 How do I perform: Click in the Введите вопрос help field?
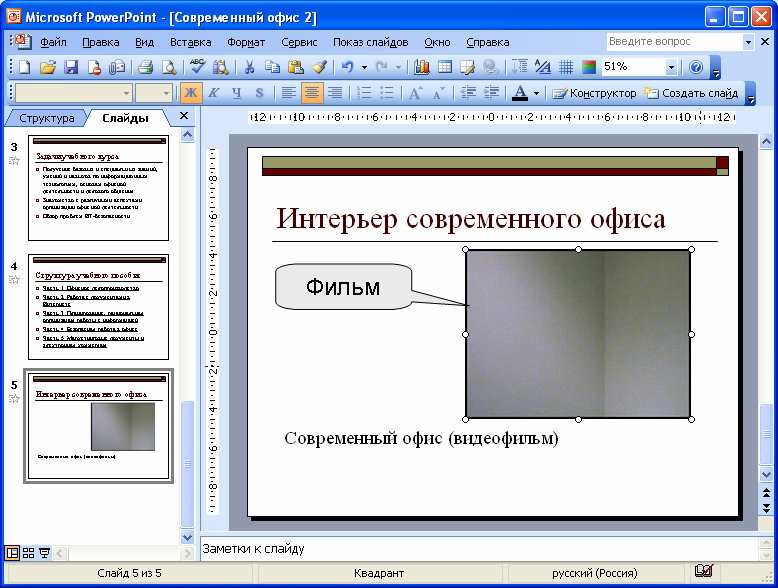click(674, 42)
